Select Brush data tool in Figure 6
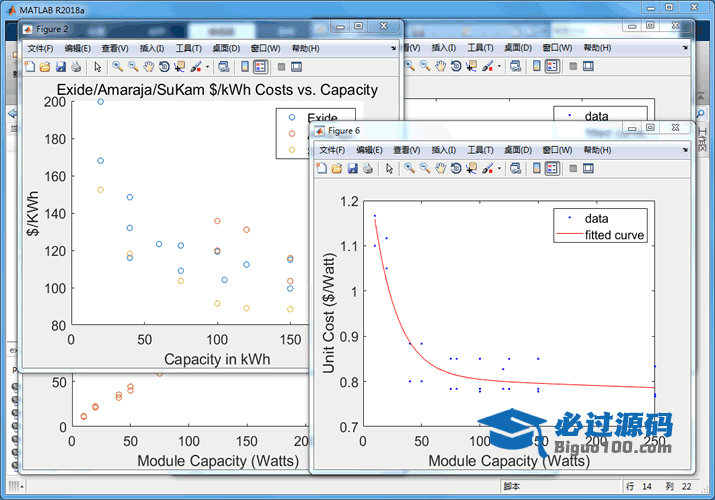 pyautogui.click(x=488, y=169)
